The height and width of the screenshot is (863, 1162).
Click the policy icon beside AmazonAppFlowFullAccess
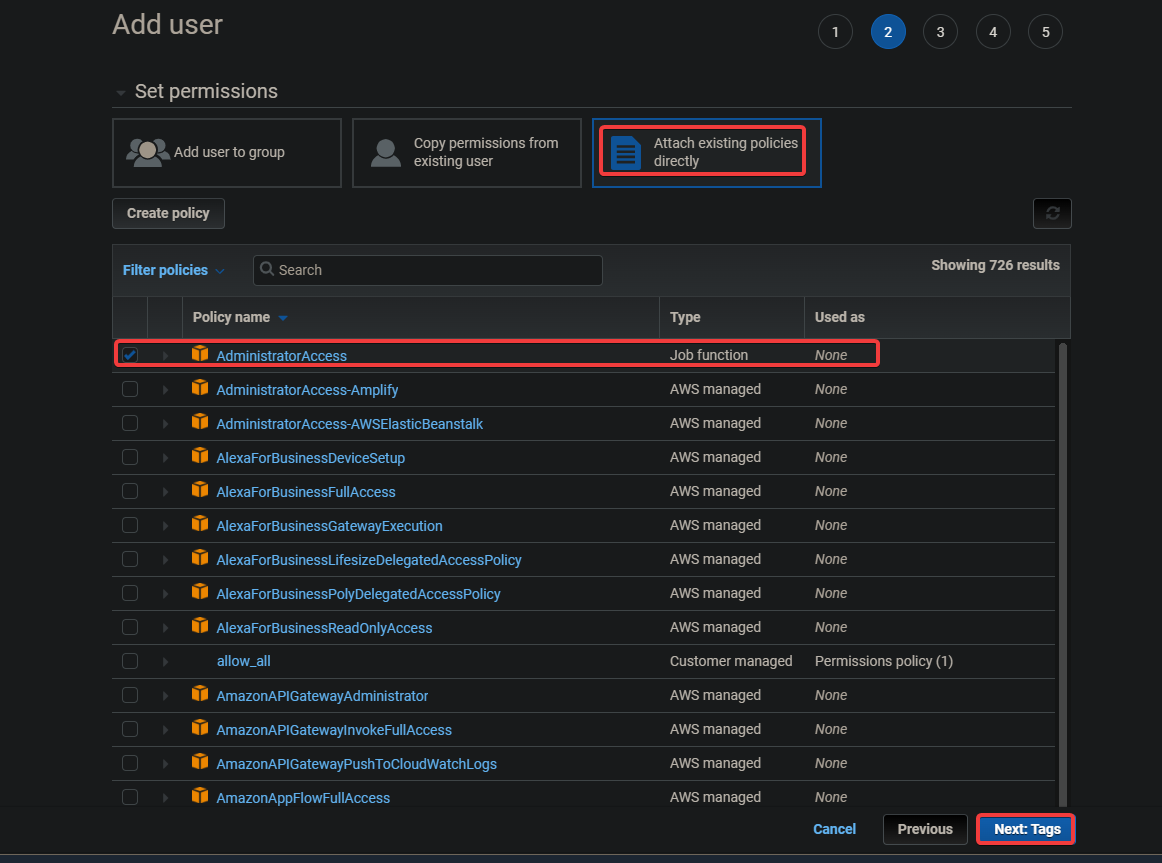[x=199, y=796]
